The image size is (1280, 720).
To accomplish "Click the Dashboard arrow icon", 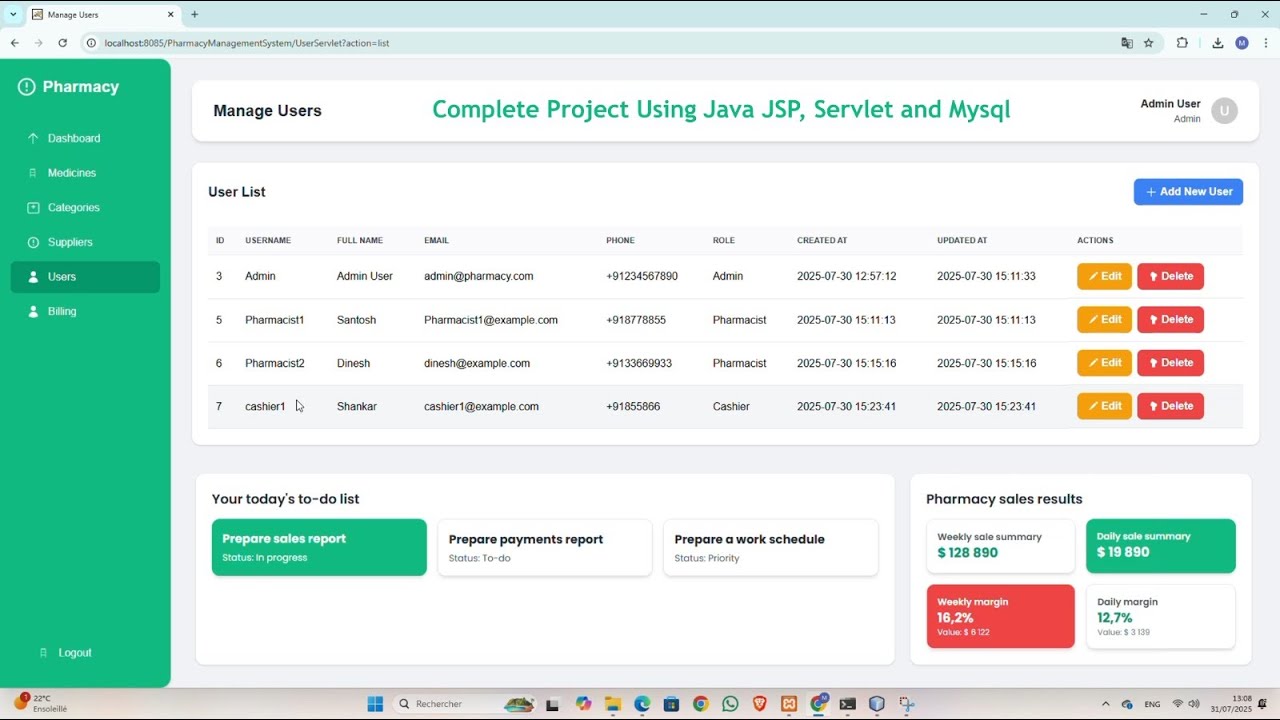I will pos(33,138).
